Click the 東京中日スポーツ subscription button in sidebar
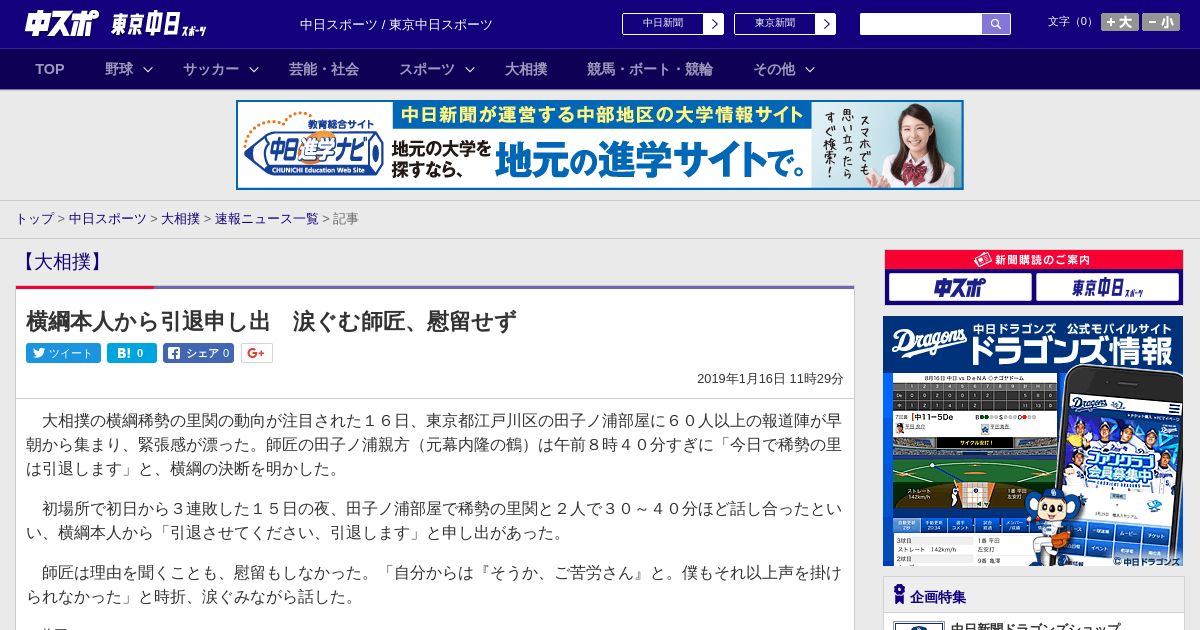The width and height of the screenshot is (1200, 630). click(x=1107, y=287)
